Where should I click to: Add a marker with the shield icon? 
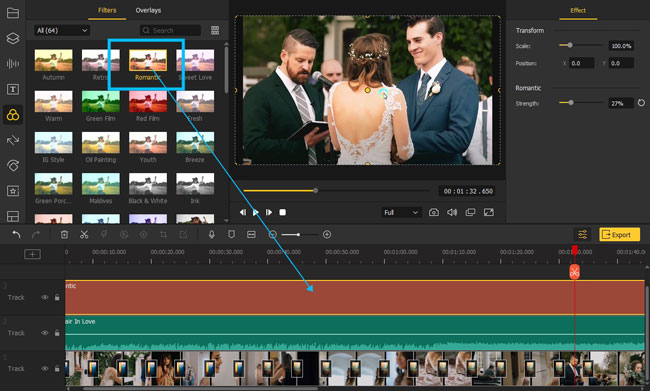pos(231,235)
